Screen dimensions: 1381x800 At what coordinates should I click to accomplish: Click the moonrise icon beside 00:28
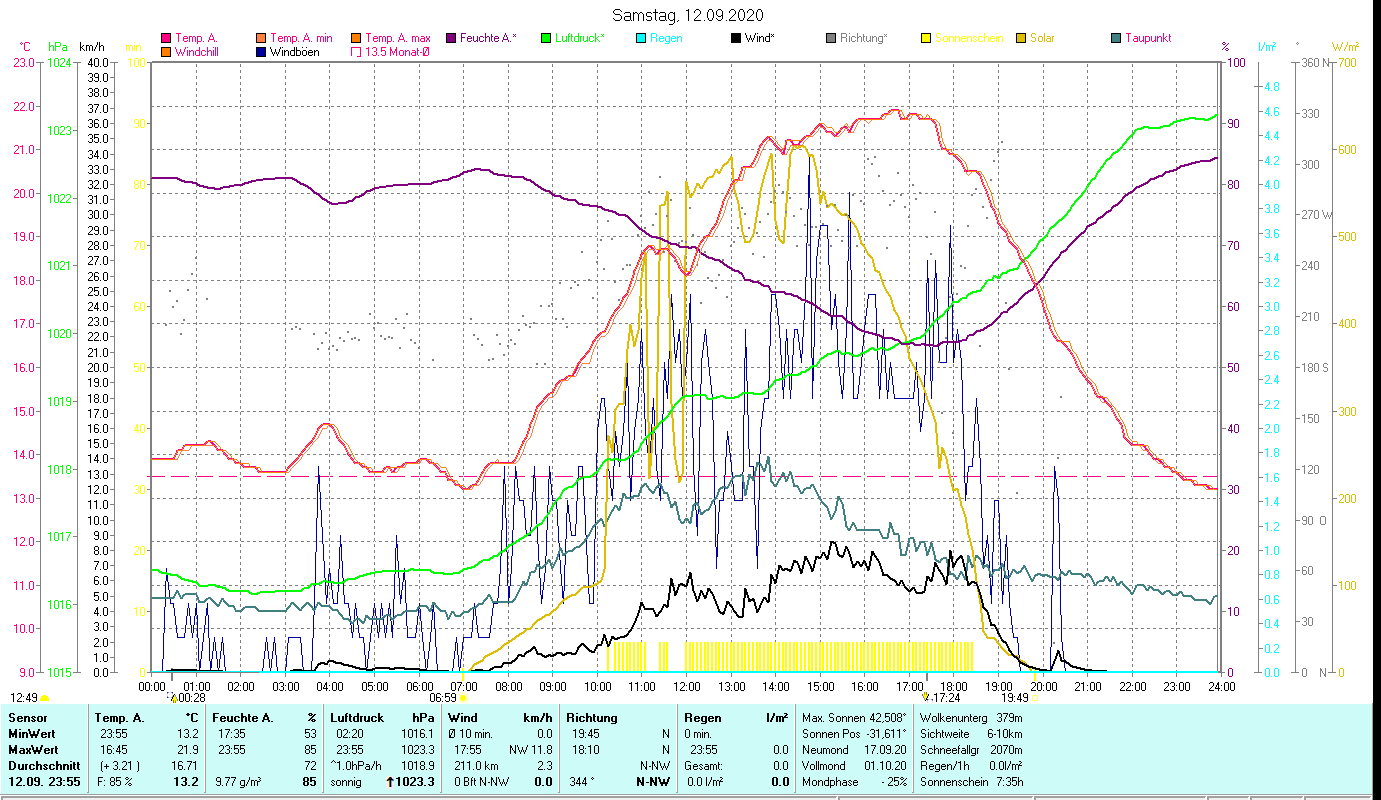(173, 698)
